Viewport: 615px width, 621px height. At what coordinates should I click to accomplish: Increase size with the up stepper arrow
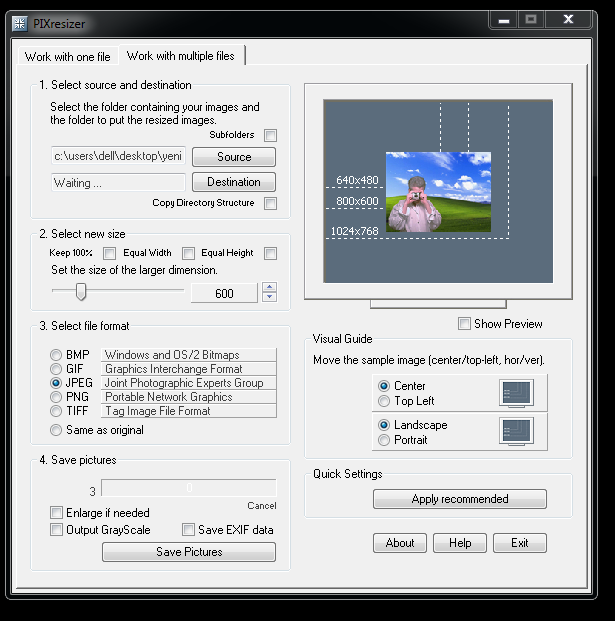(269, 288)
